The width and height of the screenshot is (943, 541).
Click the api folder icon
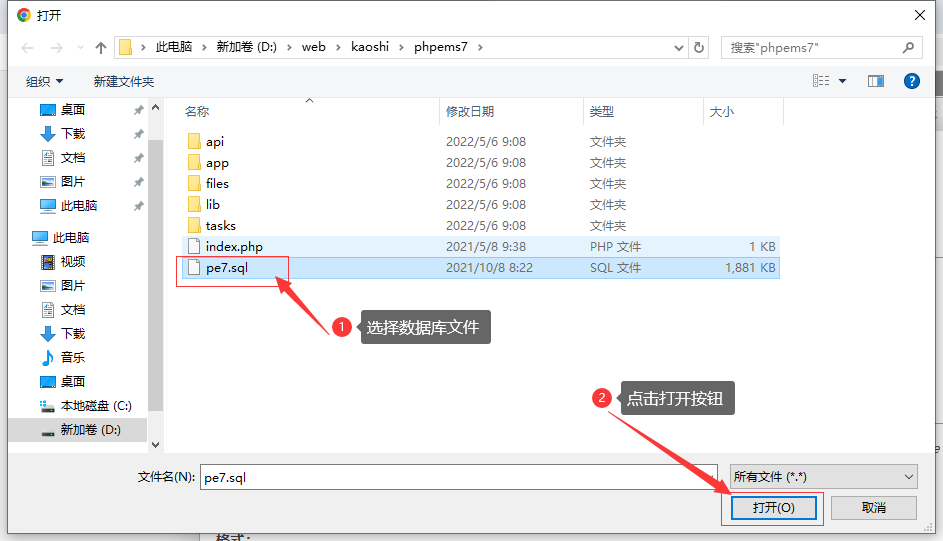(194, 141)
